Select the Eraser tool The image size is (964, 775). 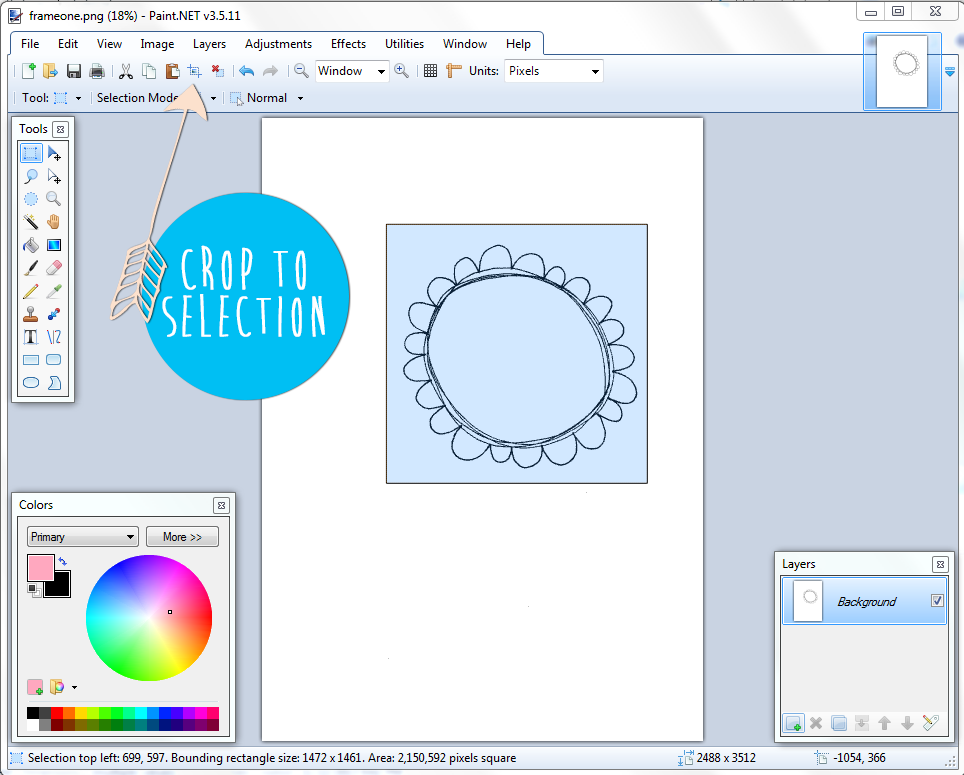coord(53,267)
